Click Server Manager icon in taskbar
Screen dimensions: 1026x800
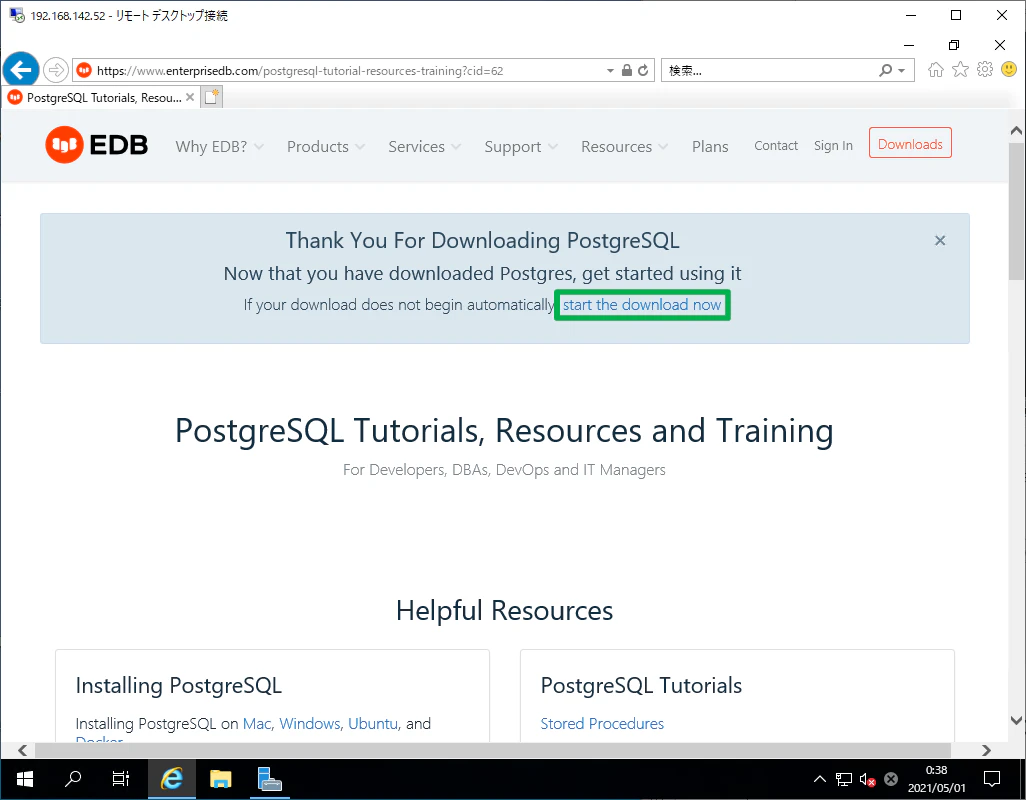(270, 778)
